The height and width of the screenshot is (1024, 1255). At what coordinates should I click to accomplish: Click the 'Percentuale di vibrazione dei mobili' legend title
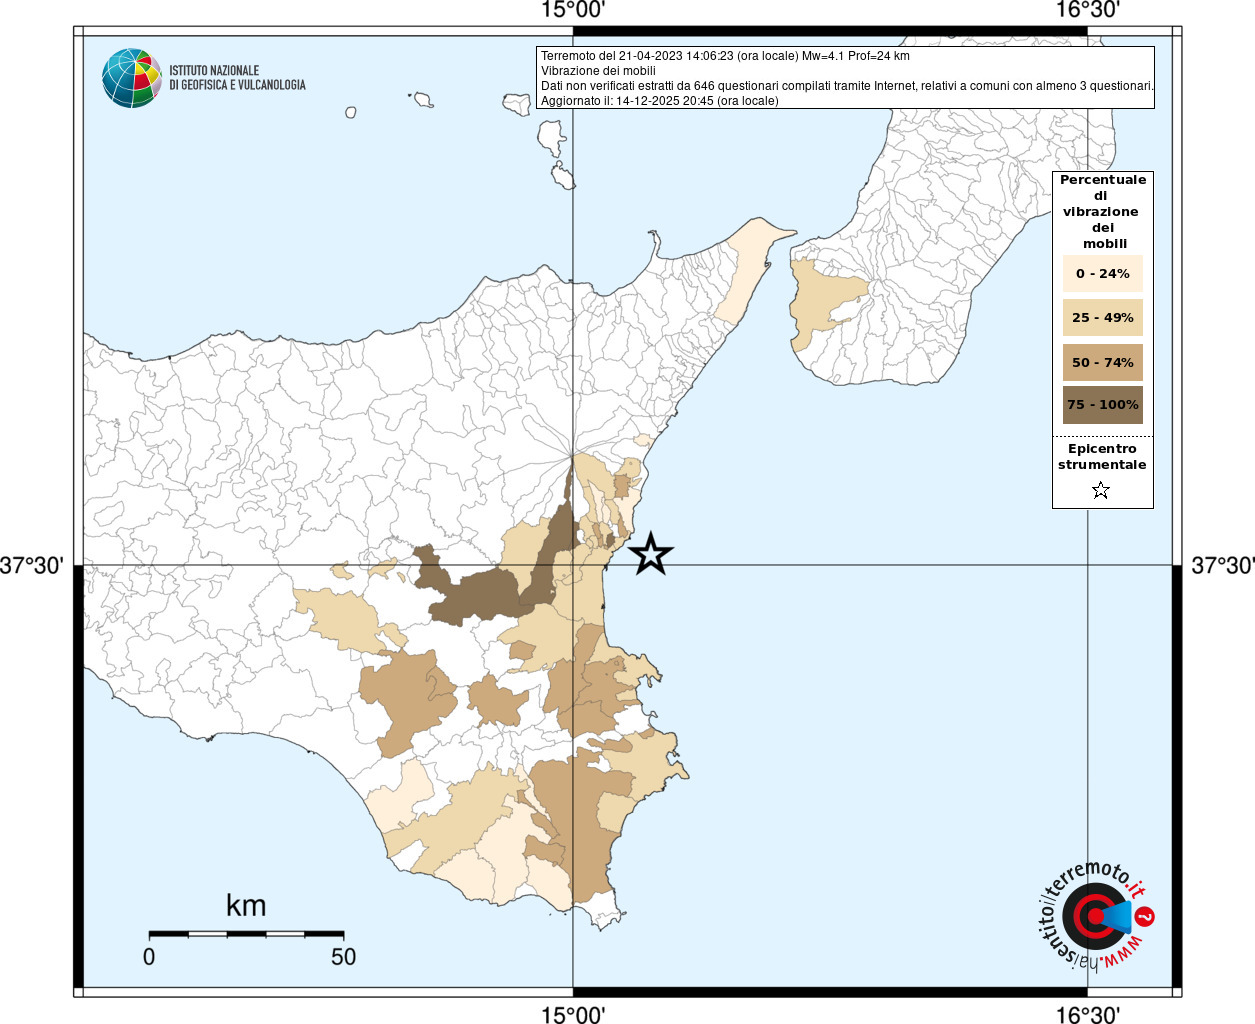(x=1102, y=212)
